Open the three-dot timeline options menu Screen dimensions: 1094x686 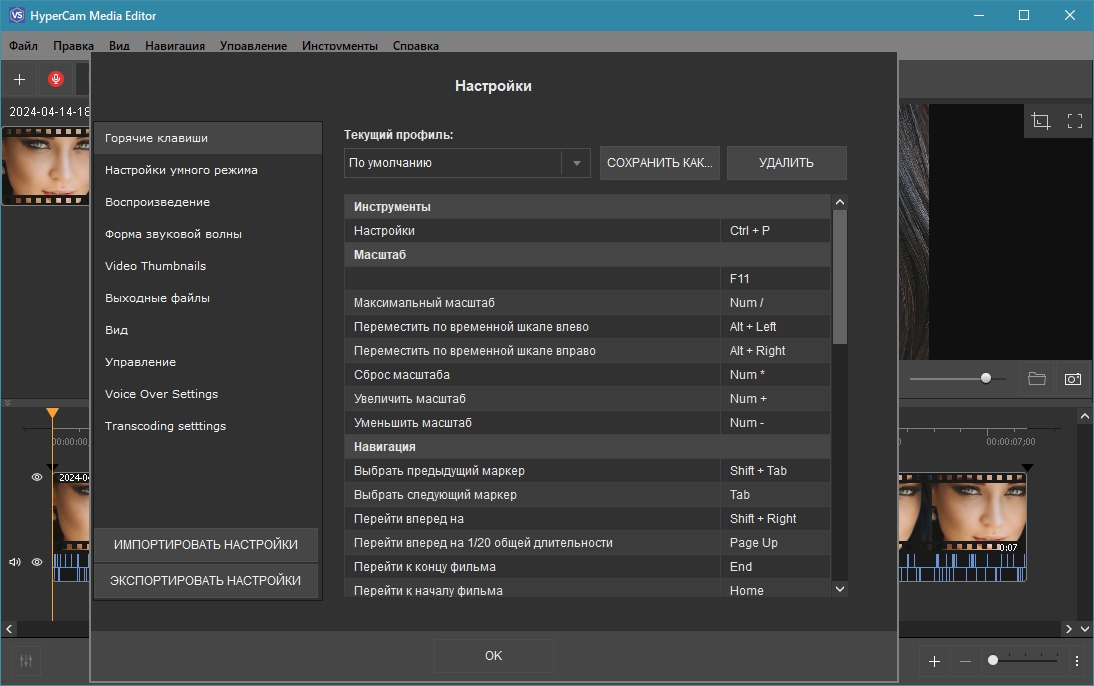point(1076,661)
